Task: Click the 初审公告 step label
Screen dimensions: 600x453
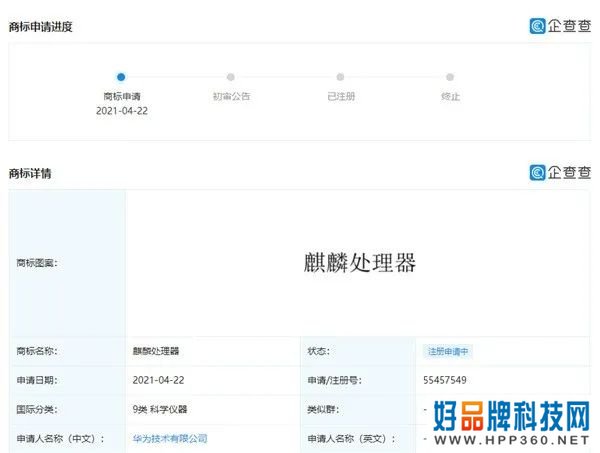Action: coord(231,96)
